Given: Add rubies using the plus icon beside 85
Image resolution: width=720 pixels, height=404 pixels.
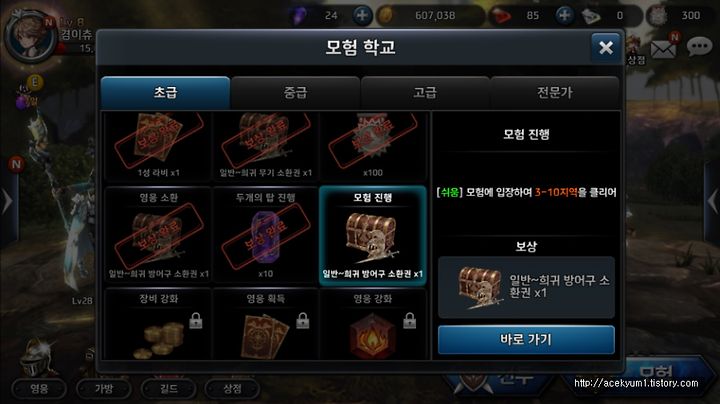Looking at the screenshot, I should coord(564,15).
